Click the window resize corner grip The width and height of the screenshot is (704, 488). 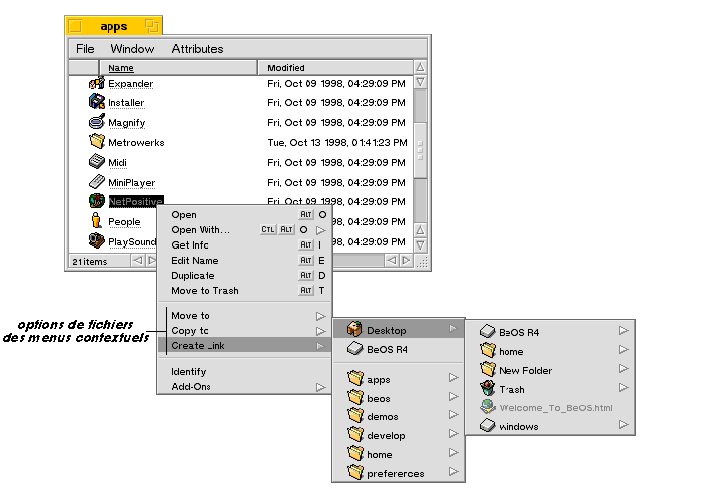click(x=422, y=262)
